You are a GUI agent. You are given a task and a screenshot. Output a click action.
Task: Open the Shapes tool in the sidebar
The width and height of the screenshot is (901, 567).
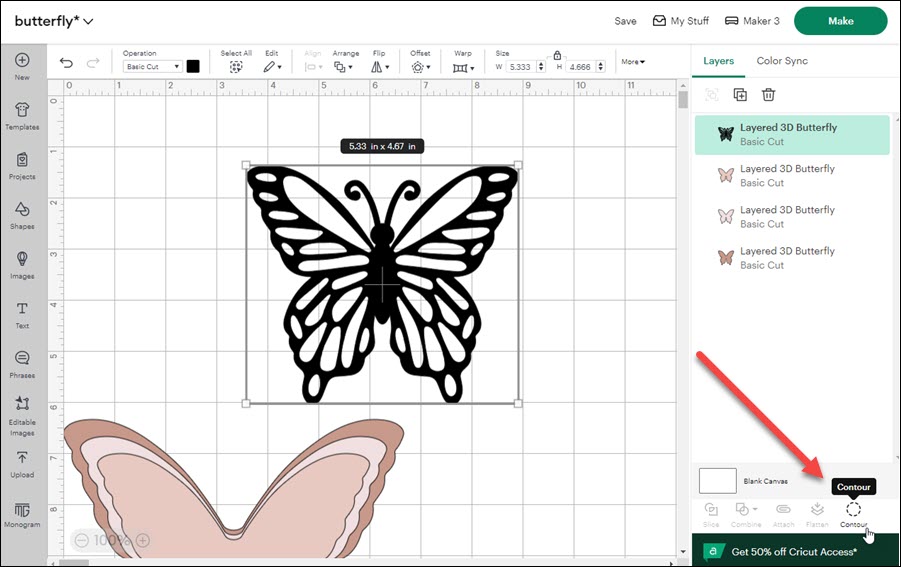[x=22, y=215]
